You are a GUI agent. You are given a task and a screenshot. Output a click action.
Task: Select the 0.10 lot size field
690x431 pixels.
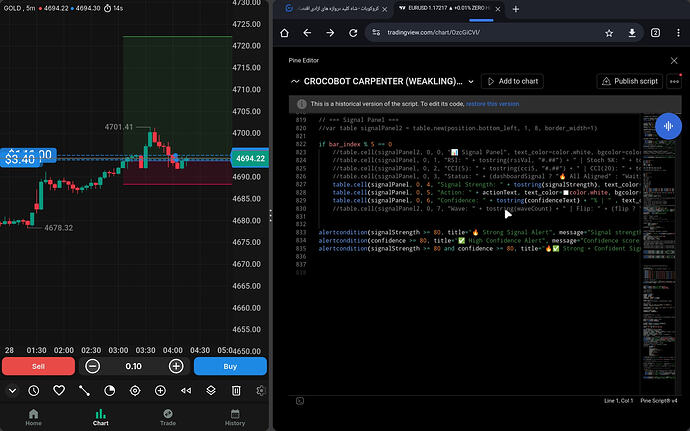click(x=134, y=366)
